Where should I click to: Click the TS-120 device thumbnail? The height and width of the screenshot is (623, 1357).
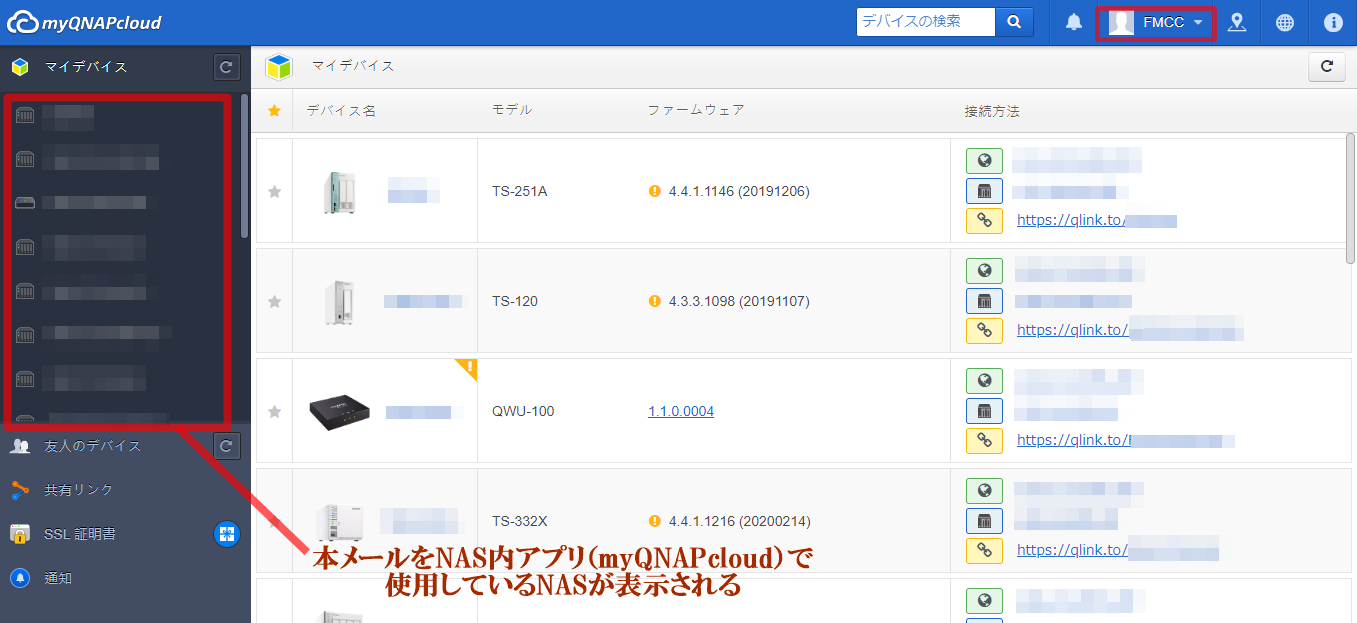tap(339, 301)
